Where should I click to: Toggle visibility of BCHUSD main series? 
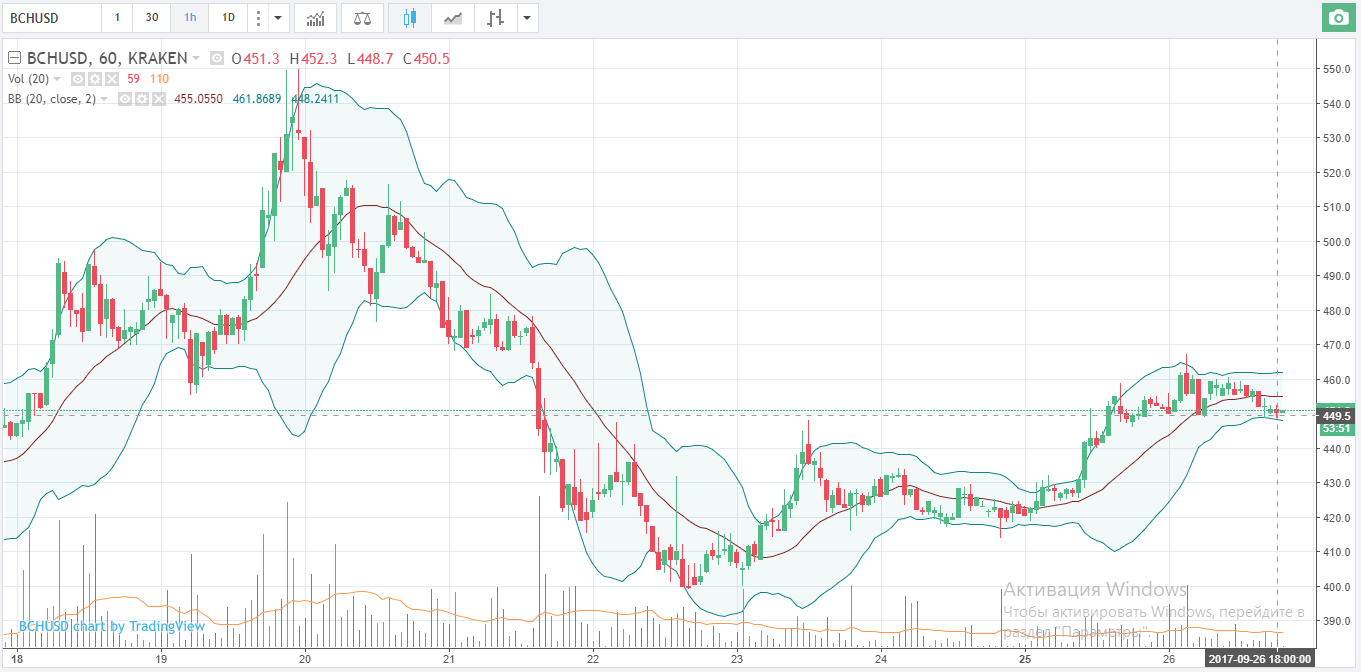(x=216, y=59)
